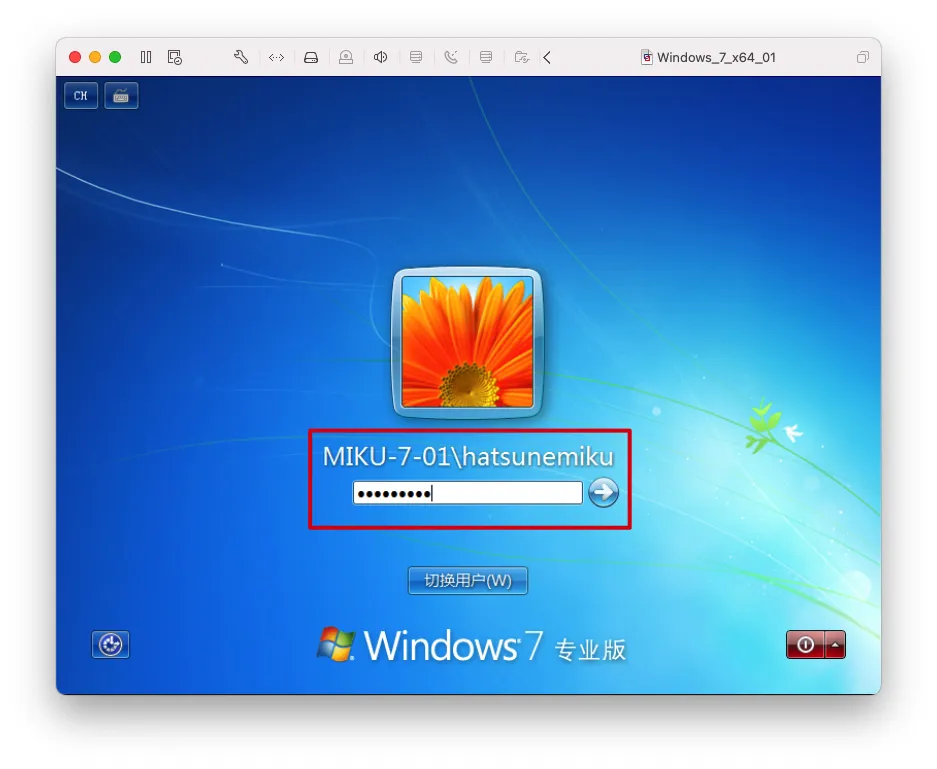Take a snapshot of the VM

(174, 57)
